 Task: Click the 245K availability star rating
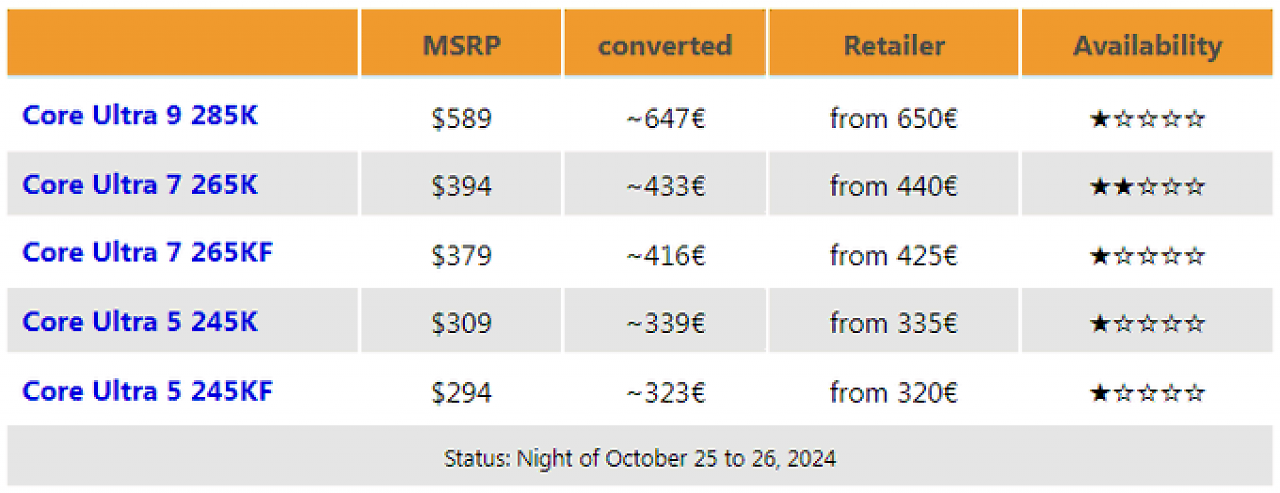coord(1148,325)
